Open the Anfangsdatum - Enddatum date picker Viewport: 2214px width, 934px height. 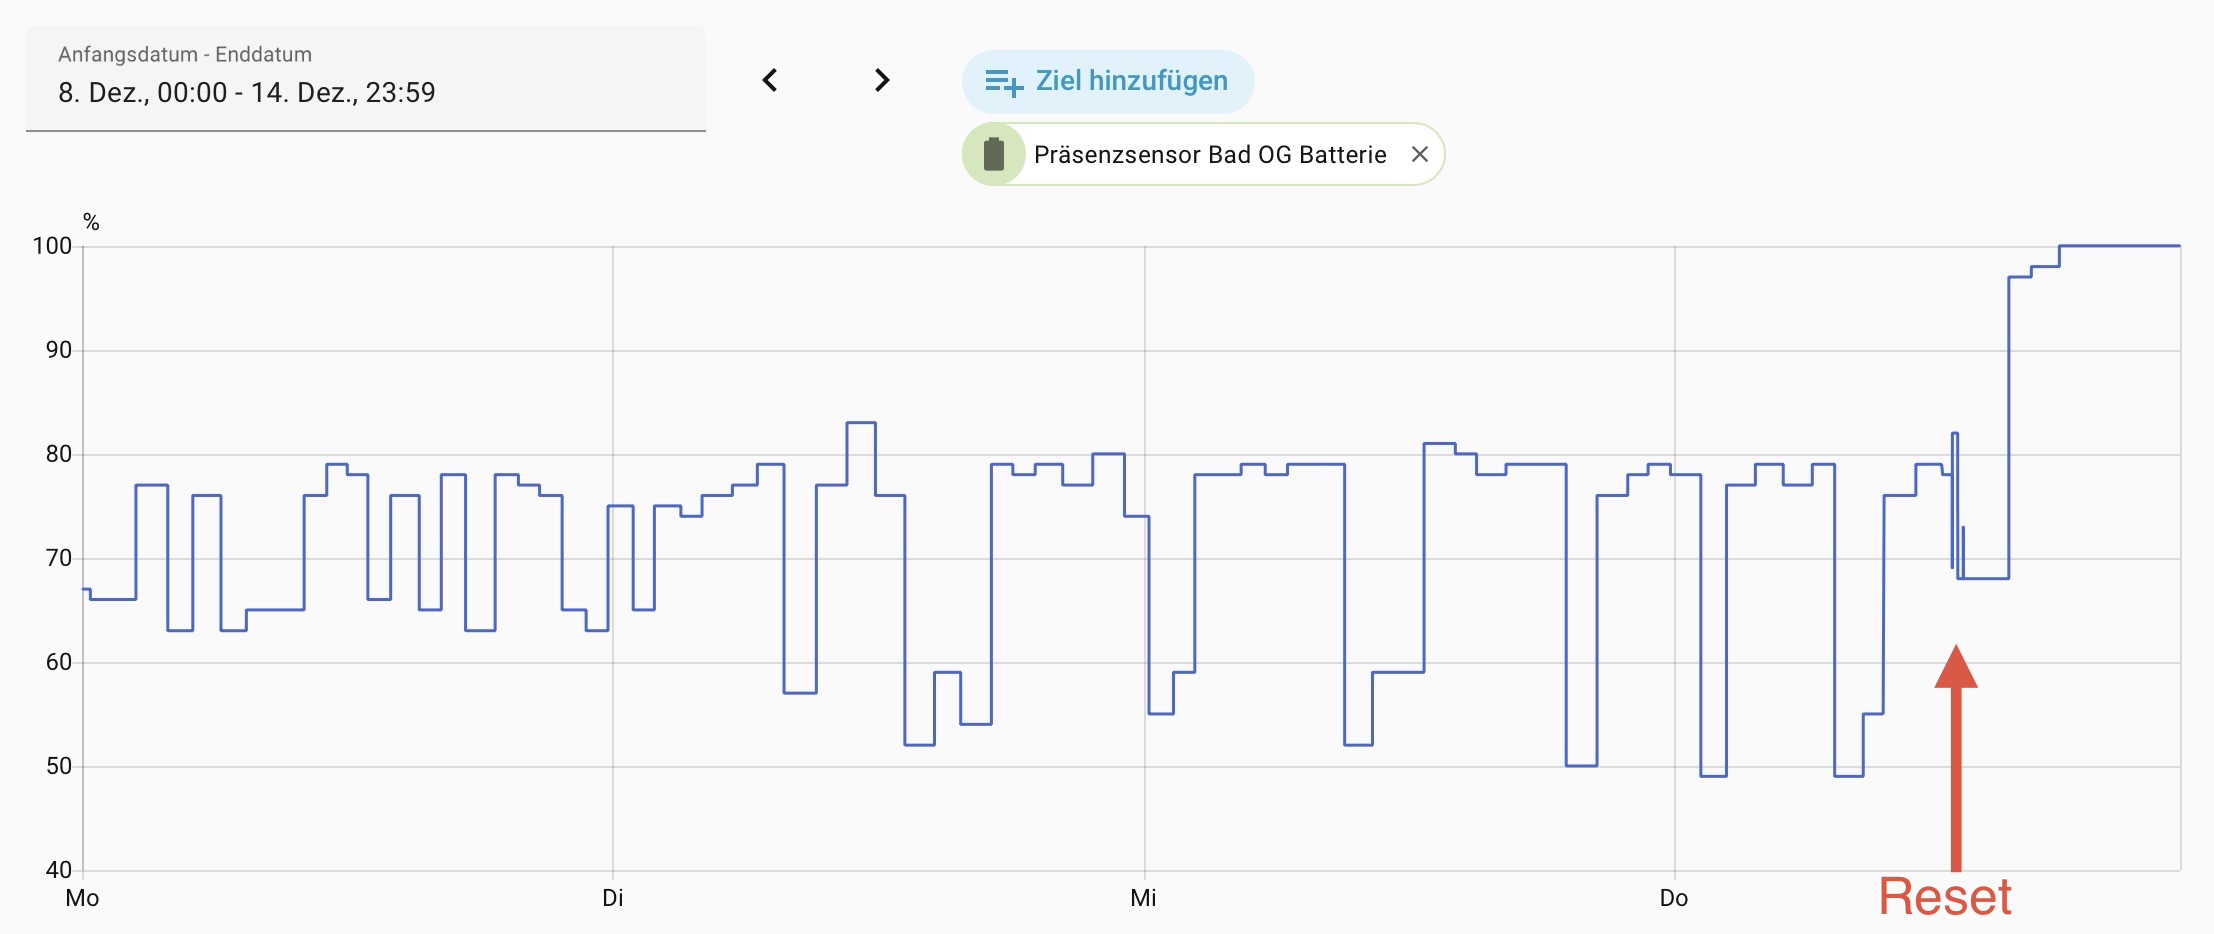click(365, 78)
